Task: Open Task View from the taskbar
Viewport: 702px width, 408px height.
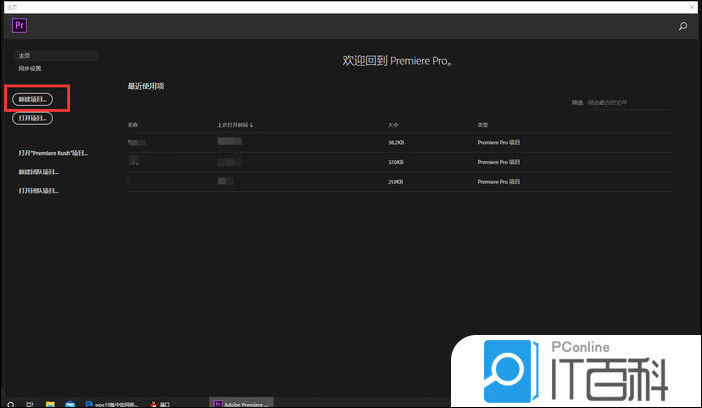Action: click(29, 403)
